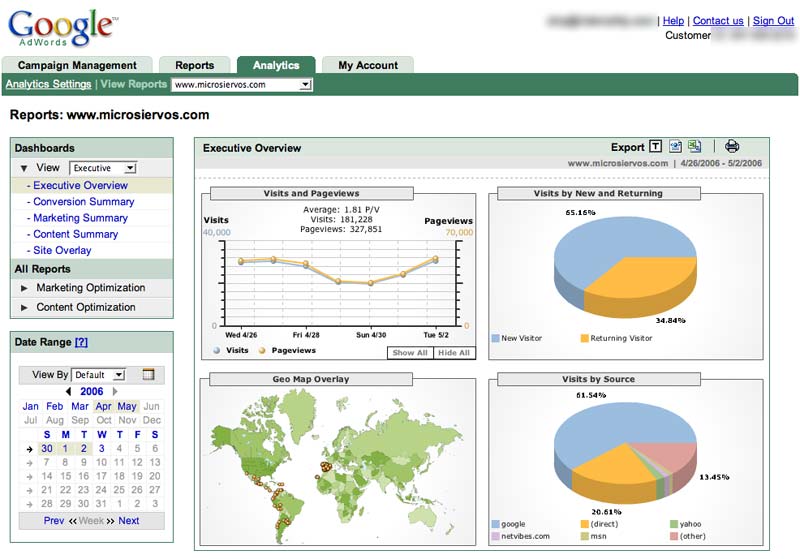Click year 2006 in calendar
This screenshot has height=559, width=800.
(92, 391)
